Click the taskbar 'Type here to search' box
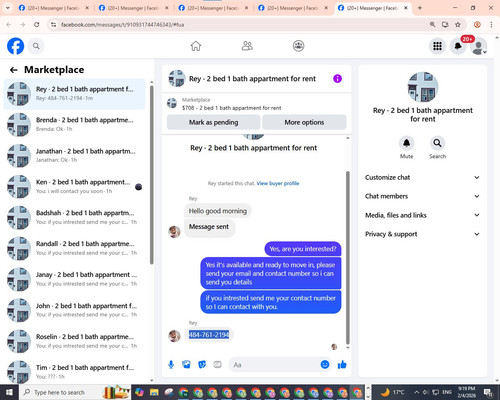 [x=74, y=392]
